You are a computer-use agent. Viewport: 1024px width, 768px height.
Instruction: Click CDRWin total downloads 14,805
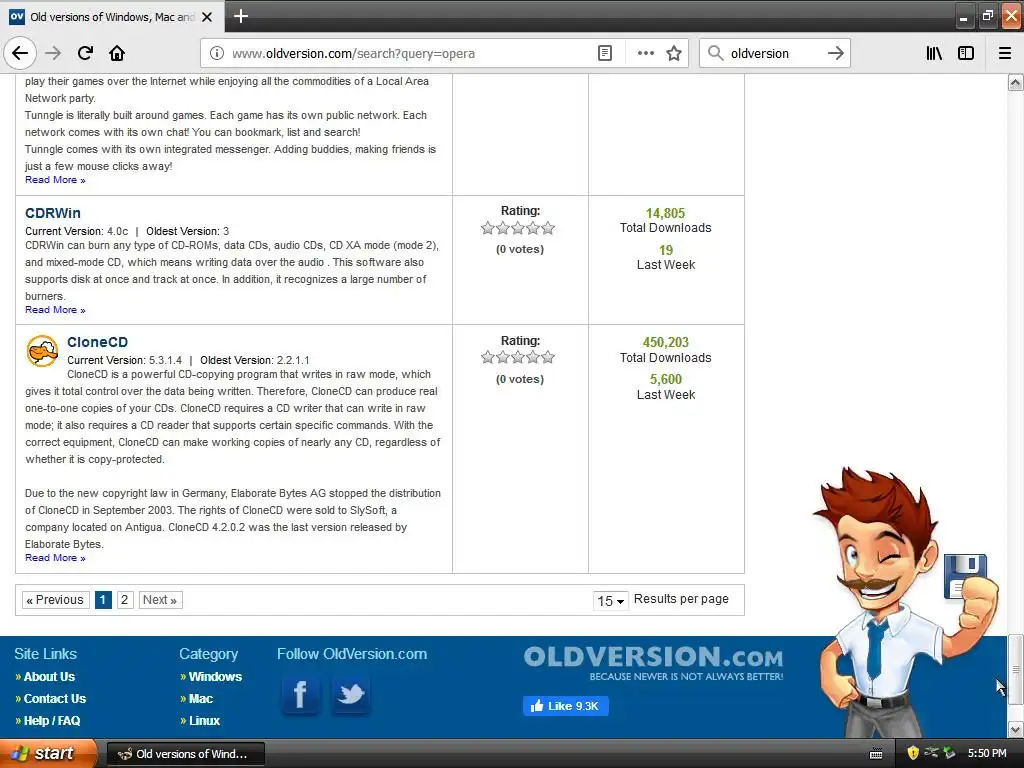point(665,214)
